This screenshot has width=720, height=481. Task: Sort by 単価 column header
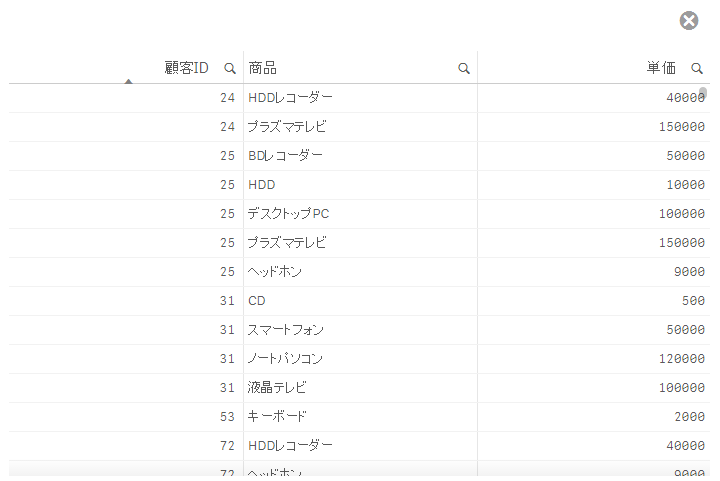pyautogui.click(x=661, y=68)
